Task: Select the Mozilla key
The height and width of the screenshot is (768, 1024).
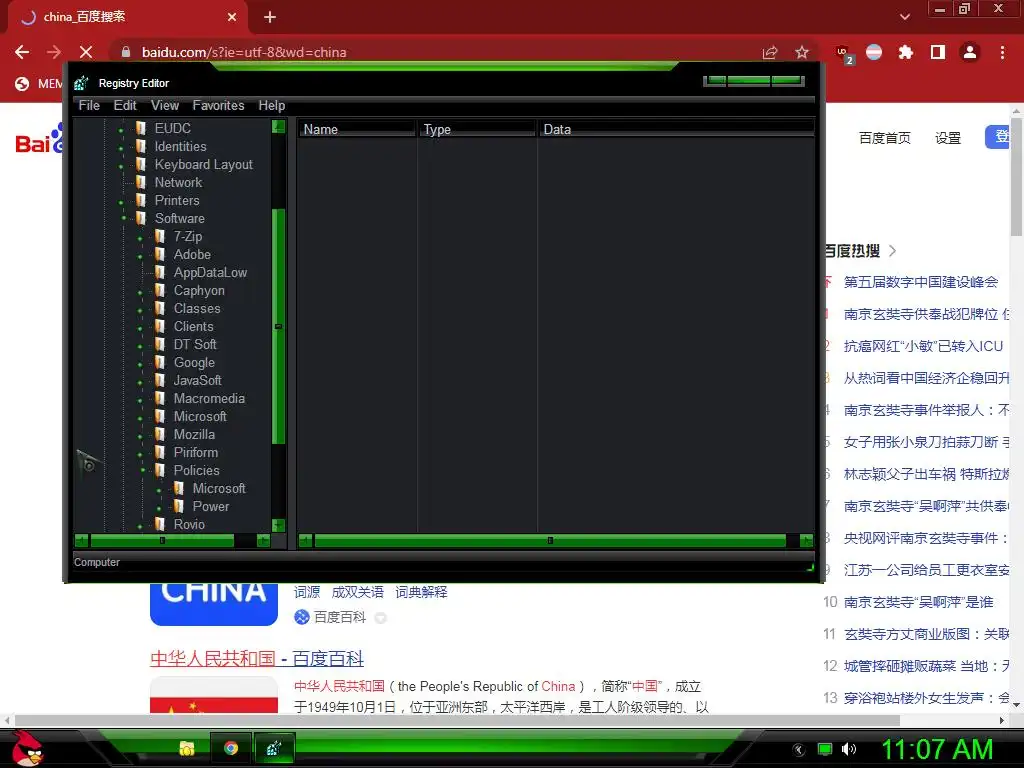Action: click(x=194, y=434)
